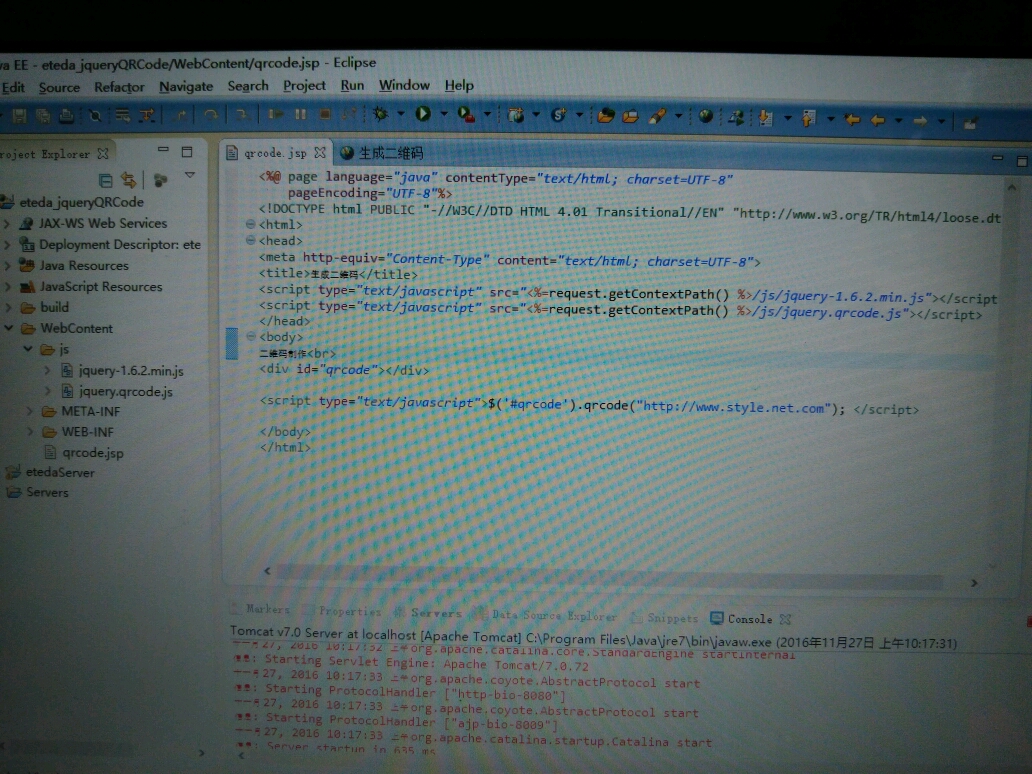Click the Suspend (pause) debug icon
This screenshot has width=1032, height=774.
pos(301,115)
